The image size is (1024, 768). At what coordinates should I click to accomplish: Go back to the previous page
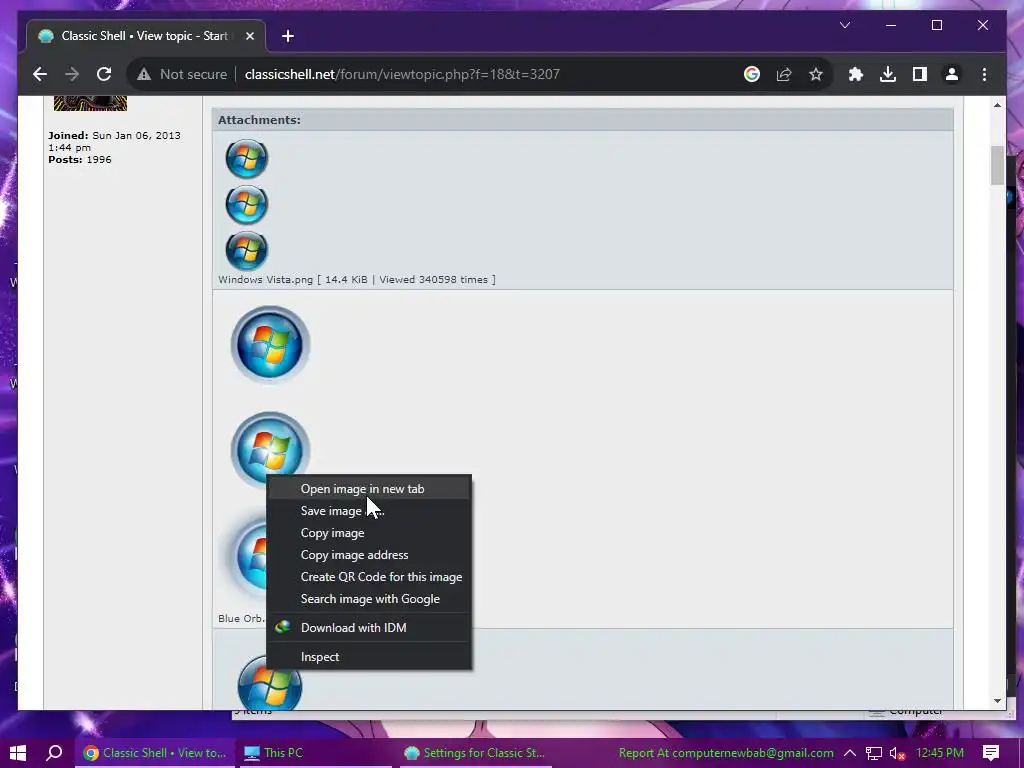pyautogui.click(x=40, y=74)
